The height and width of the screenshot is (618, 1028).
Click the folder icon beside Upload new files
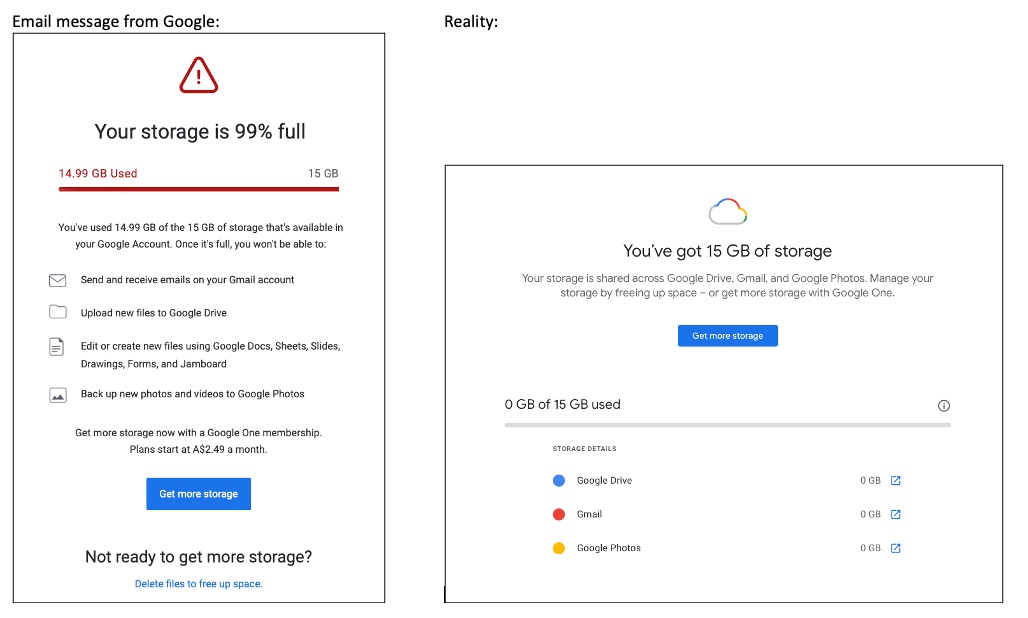pyautogui.click(x=58, y=312)
